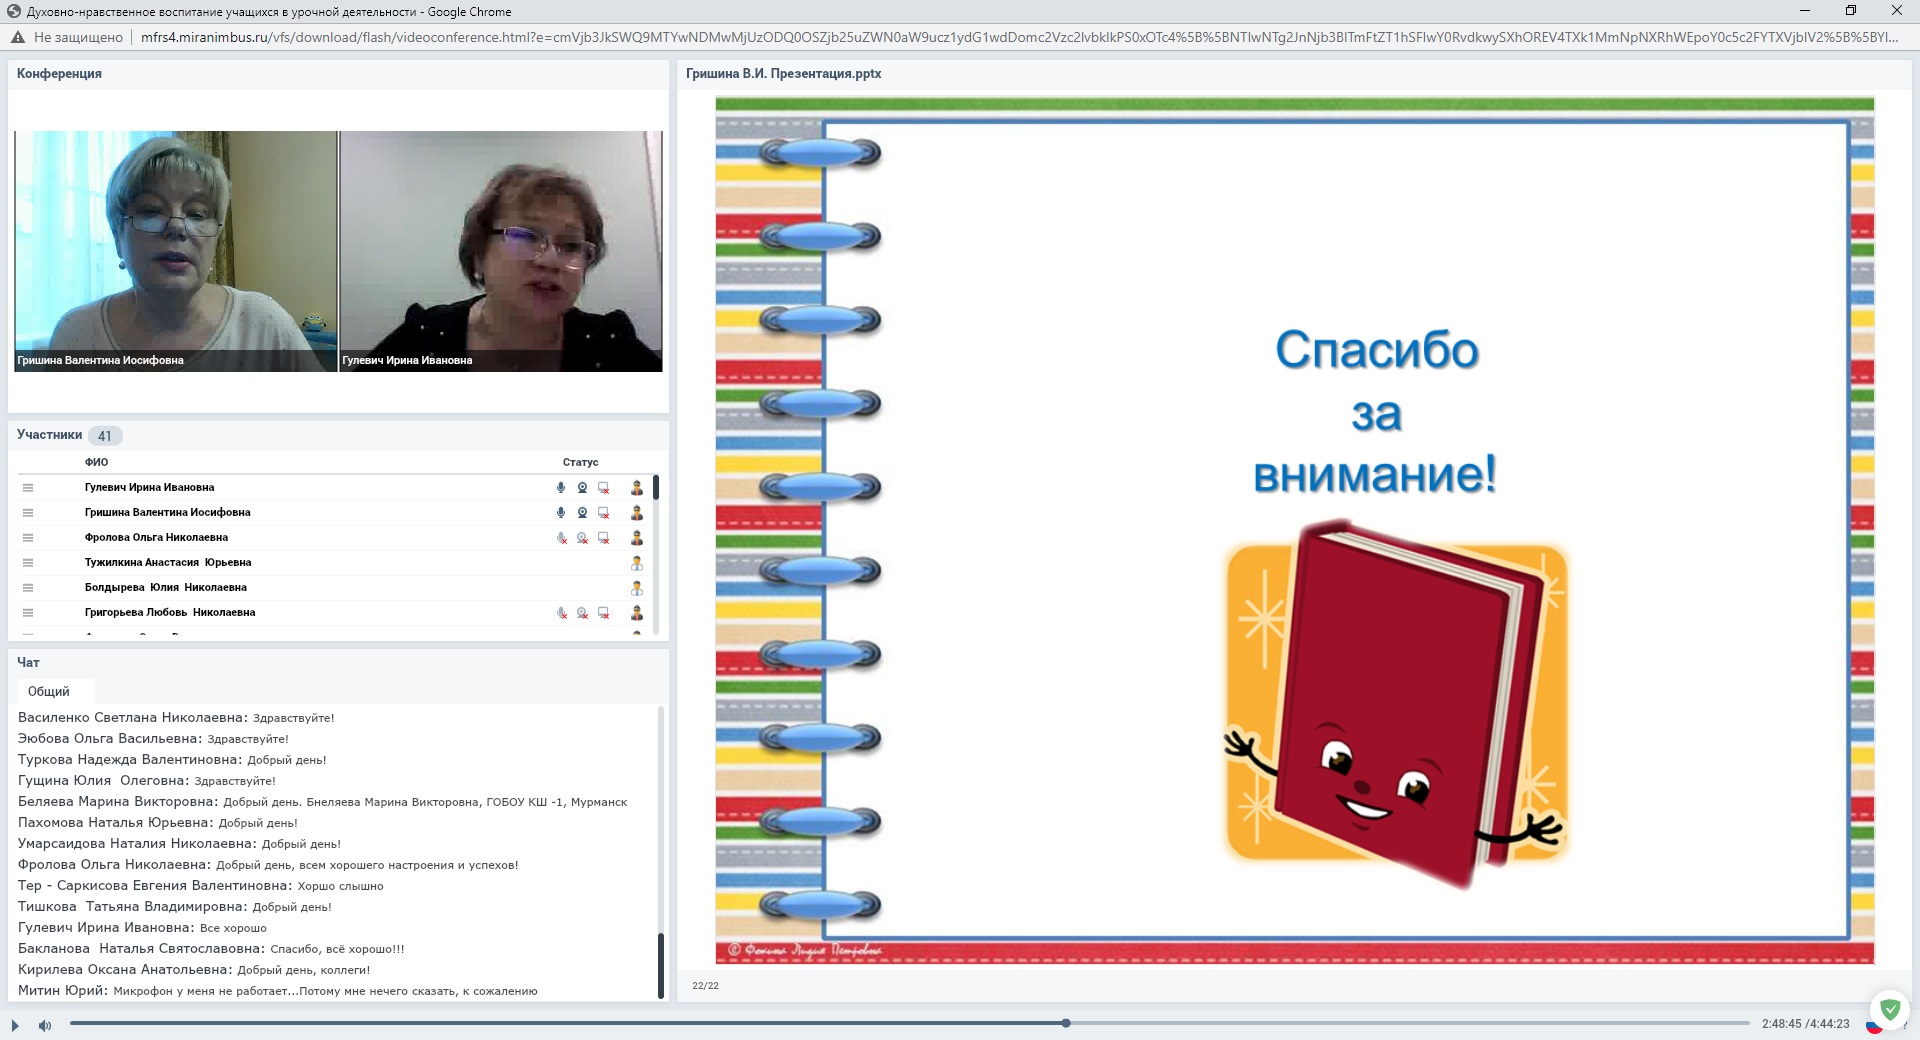Click disabled webcam icon of Григорьева Любовь Николаевна
The width and height of the screenshot is (1920, 1040).
pyautogui.click(x=582, y=613)
